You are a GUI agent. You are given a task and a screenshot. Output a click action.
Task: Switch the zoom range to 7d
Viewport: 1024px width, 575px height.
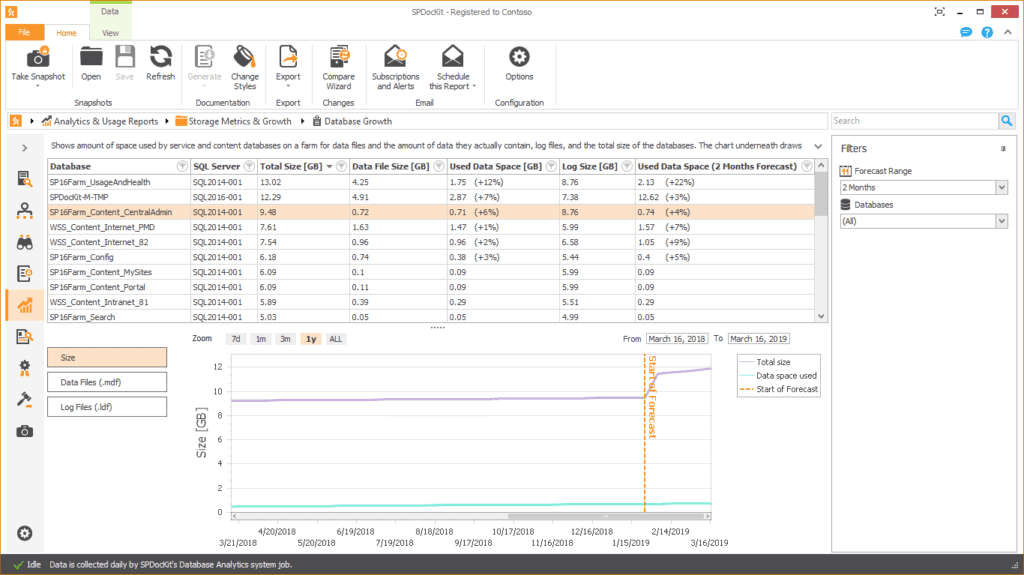pos(236,339)
